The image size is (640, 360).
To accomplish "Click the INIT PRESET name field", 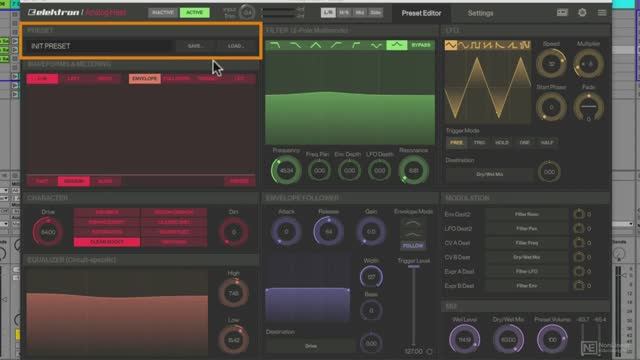I will [98, 46].
